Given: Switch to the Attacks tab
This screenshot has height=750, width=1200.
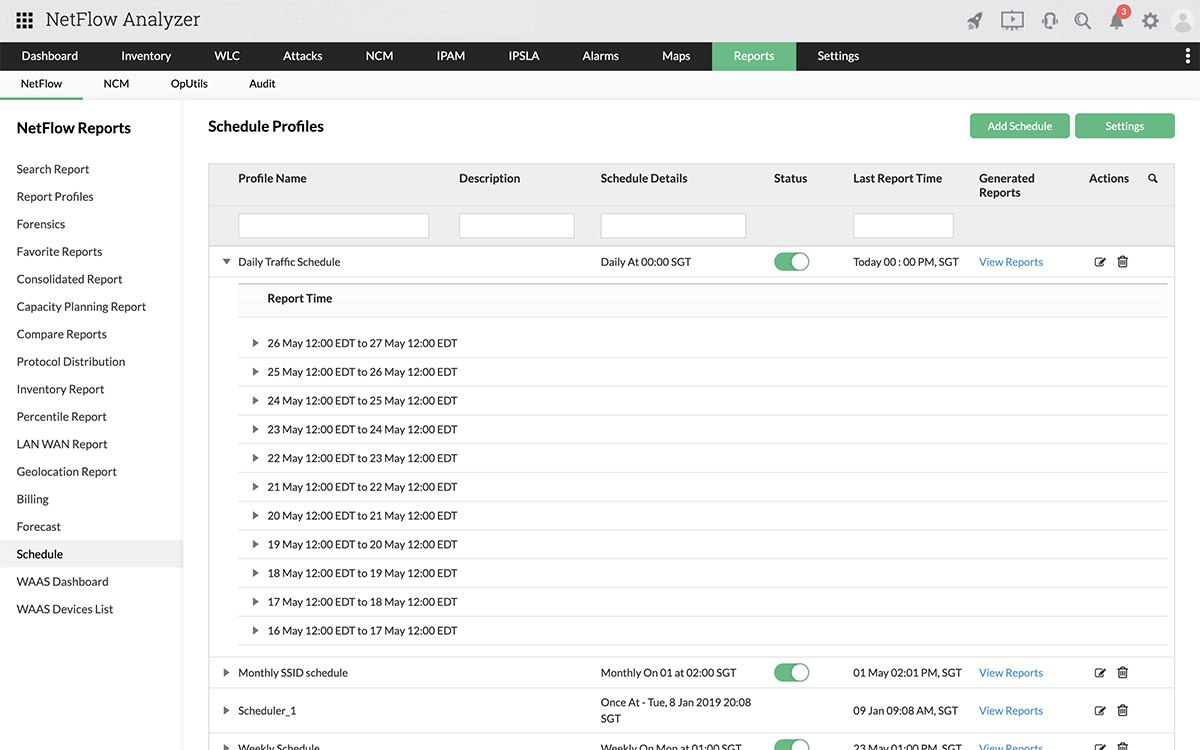Looking at the screenshot, I should coord(302,56).
